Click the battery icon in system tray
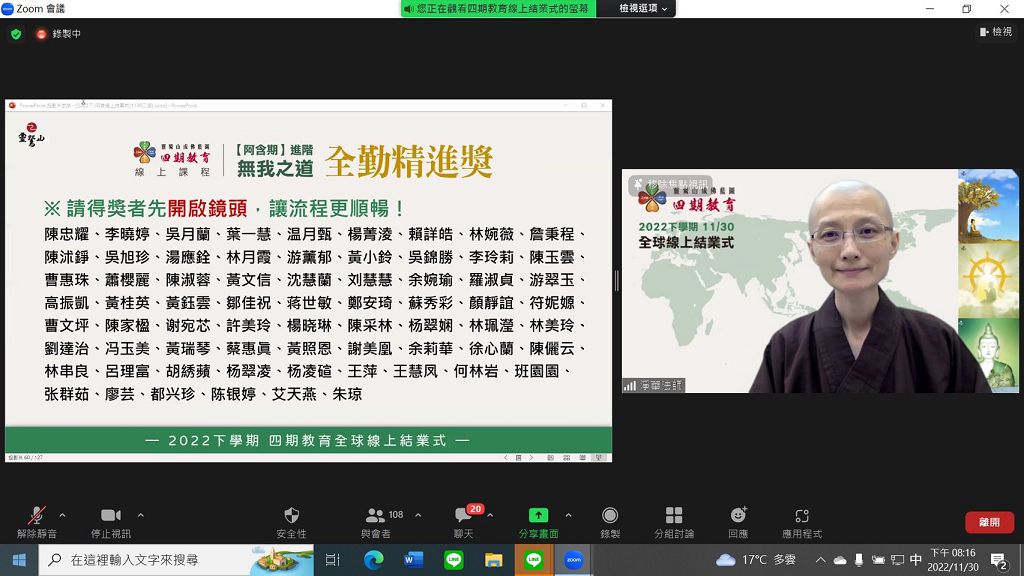 pos(878,560)
